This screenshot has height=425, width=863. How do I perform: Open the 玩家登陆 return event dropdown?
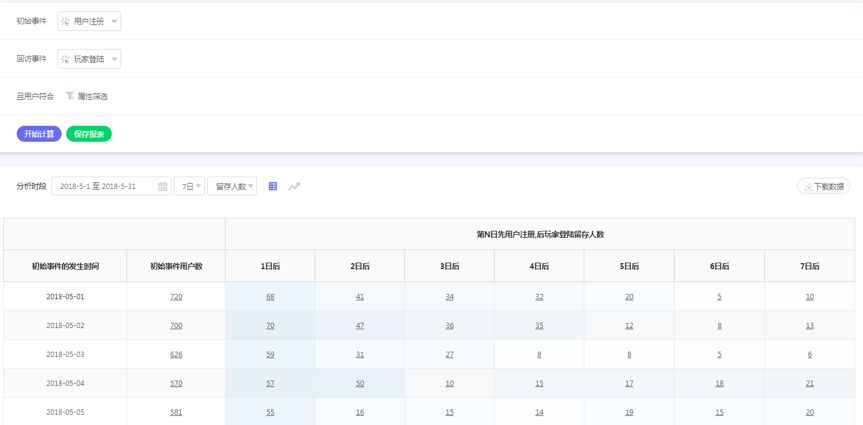89,59
